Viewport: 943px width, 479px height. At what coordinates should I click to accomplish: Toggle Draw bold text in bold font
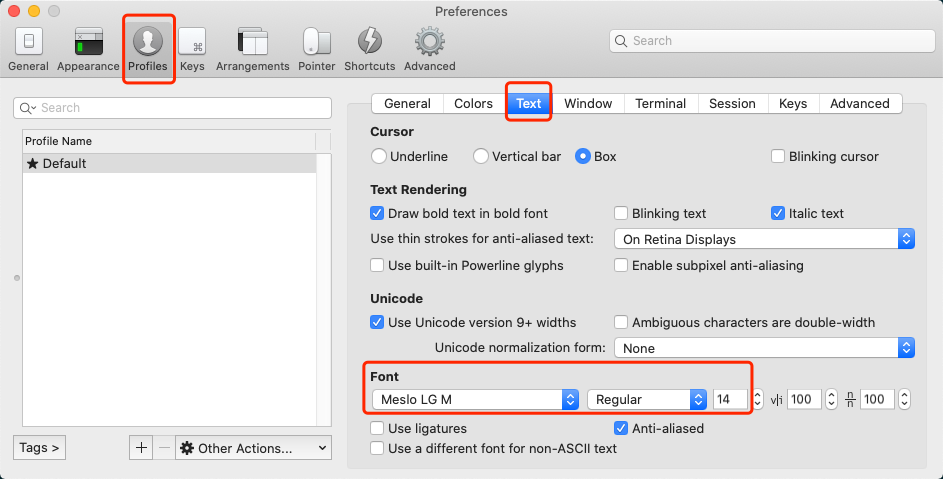(x=377, y=213)
